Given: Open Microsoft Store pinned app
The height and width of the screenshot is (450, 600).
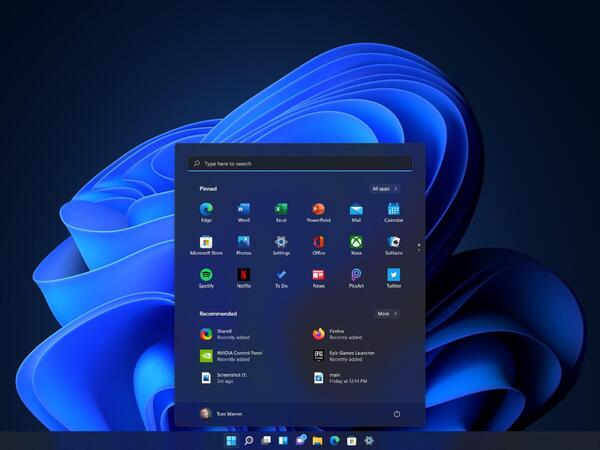Looking at the screenshot, I should click(x=206, y=245).
